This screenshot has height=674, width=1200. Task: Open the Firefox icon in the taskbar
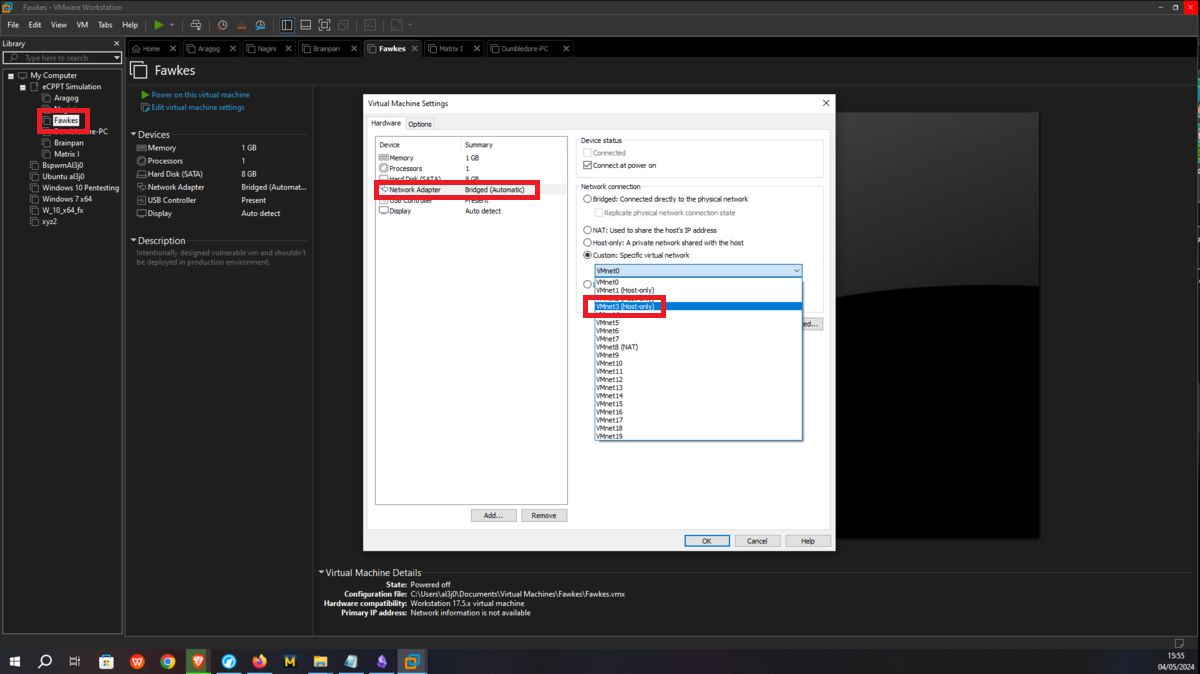[x=260, y=661]
